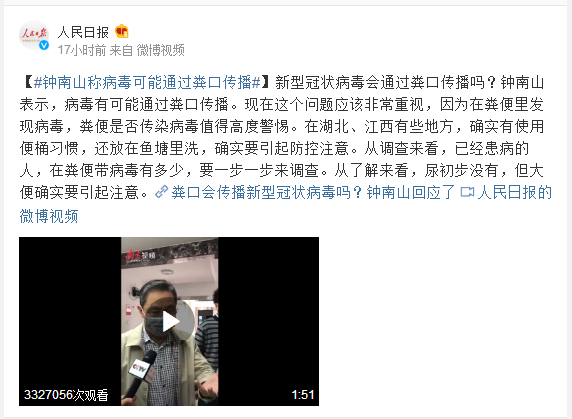Click the chain link icon before 粪口会传播
Viewport: 572px width, 419px height.
click(x=161, y=192)
